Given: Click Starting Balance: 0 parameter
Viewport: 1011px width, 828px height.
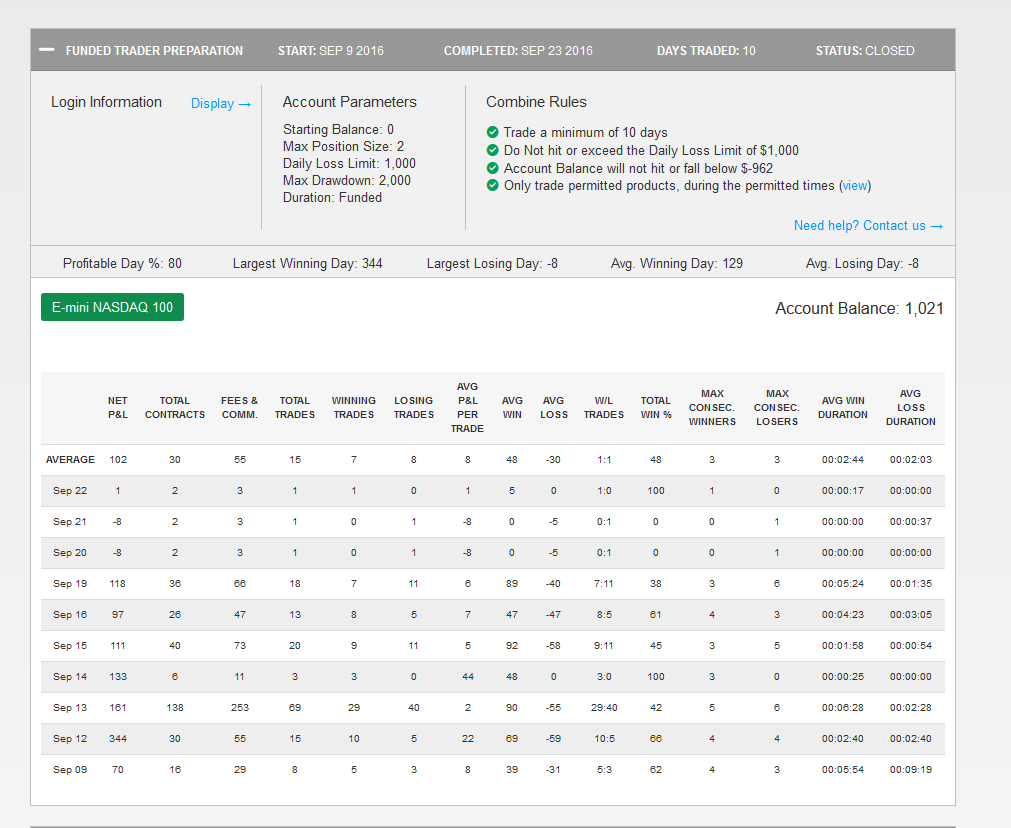Looking at the screenshot, I should (x=338, y=130).
